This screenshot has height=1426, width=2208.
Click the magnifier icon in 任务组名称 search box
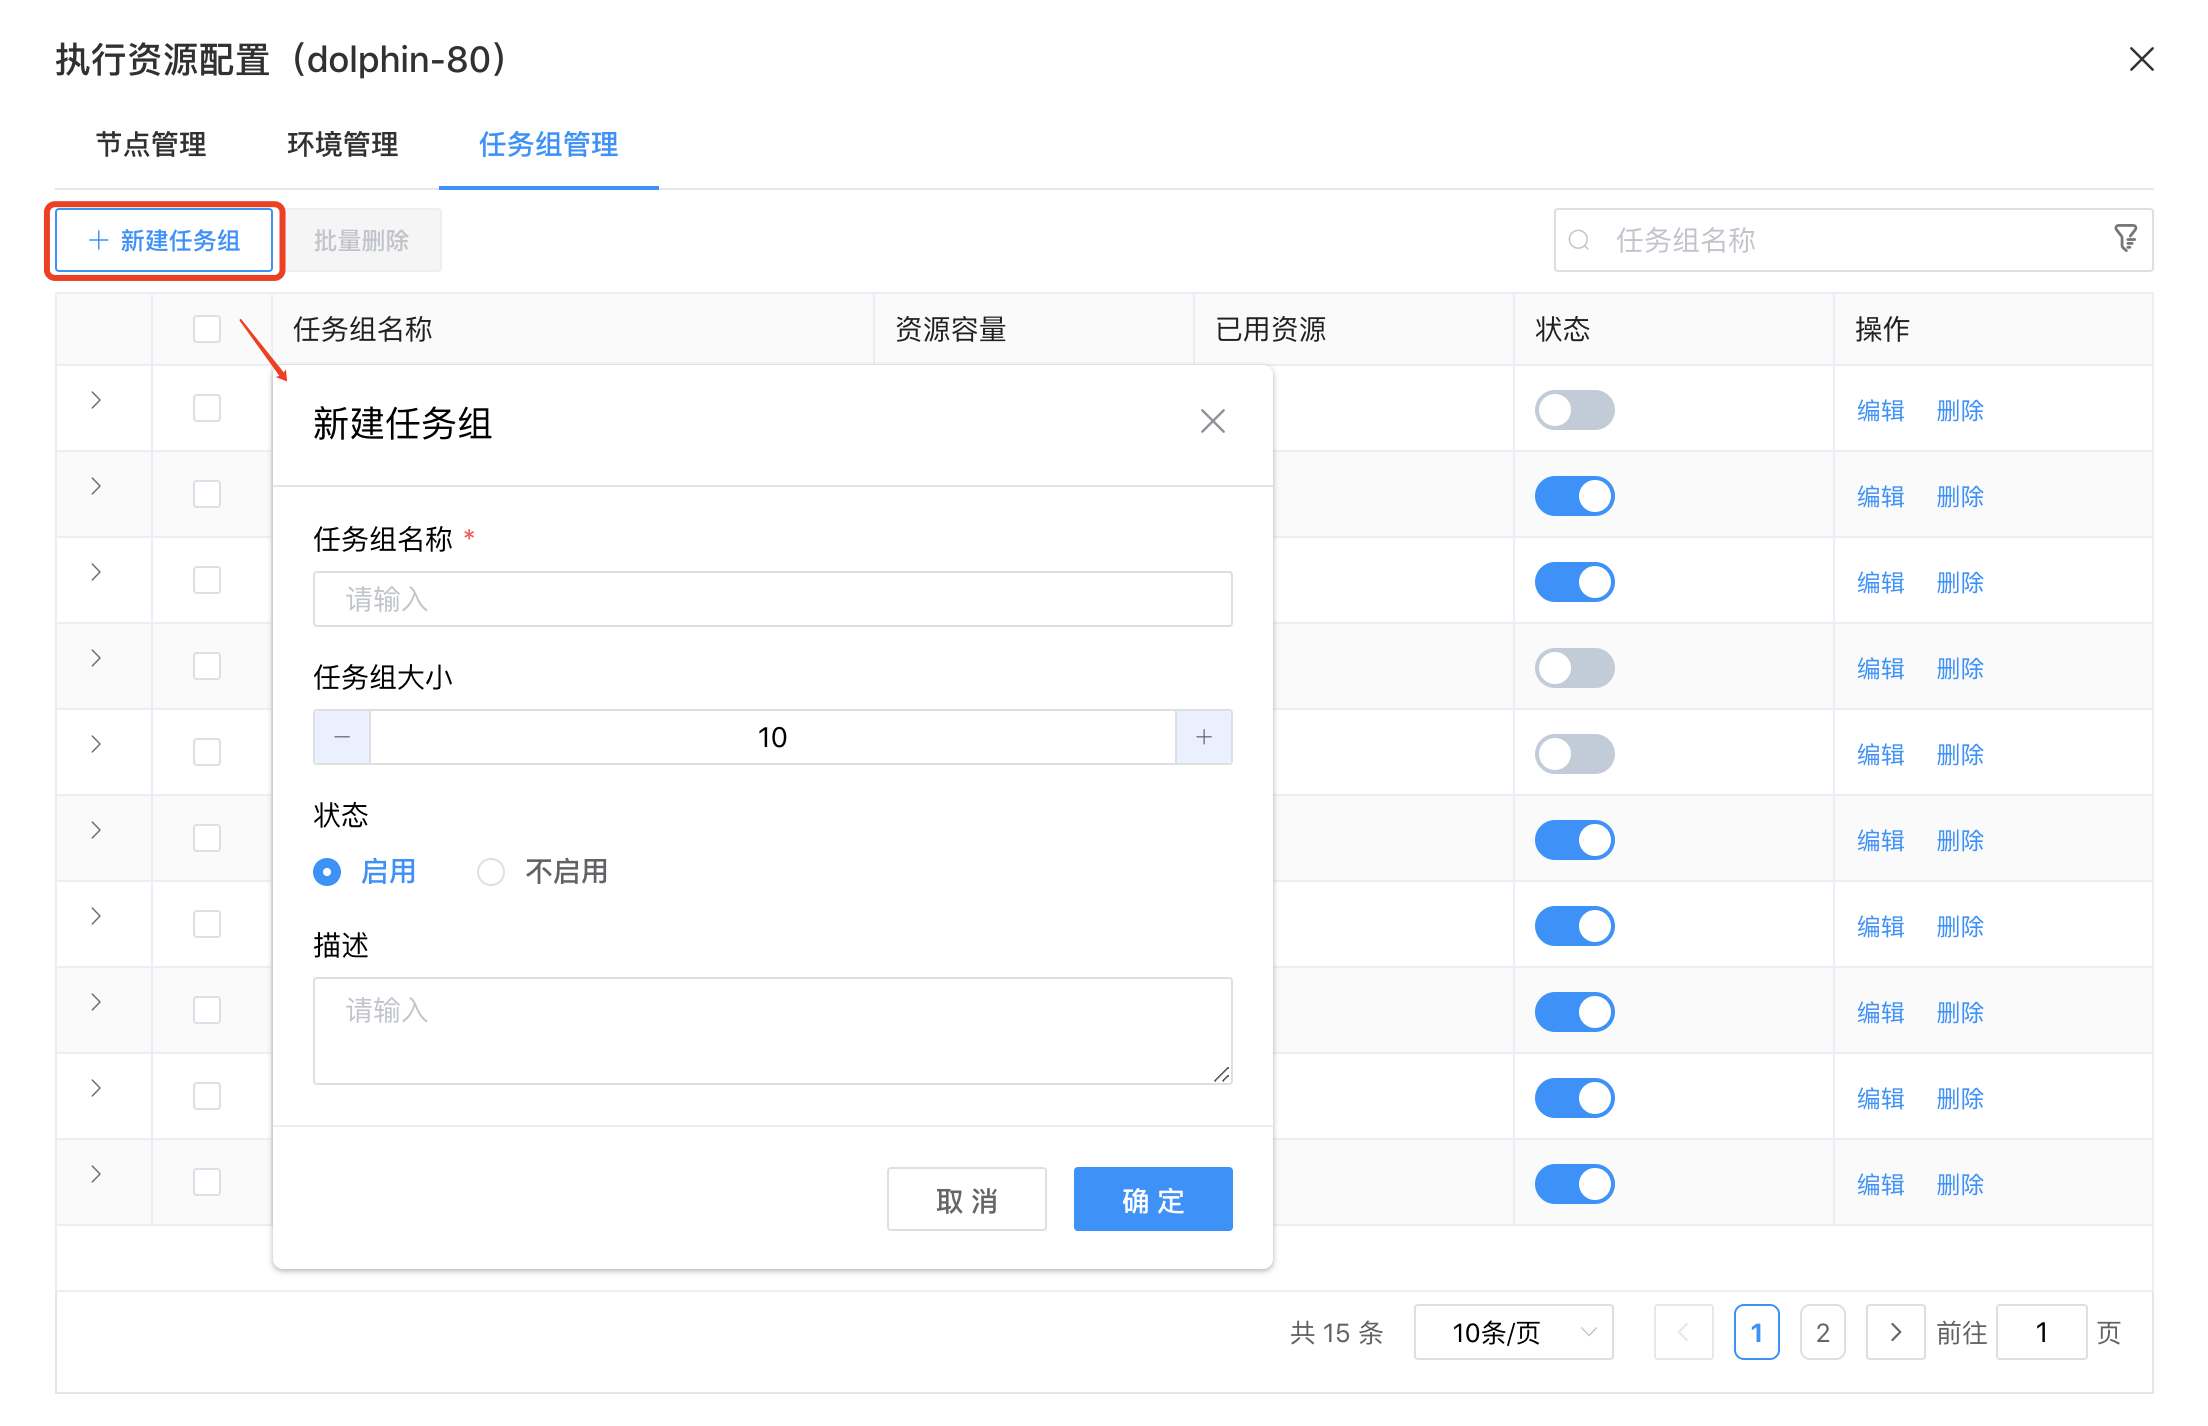pos(1580,239)
